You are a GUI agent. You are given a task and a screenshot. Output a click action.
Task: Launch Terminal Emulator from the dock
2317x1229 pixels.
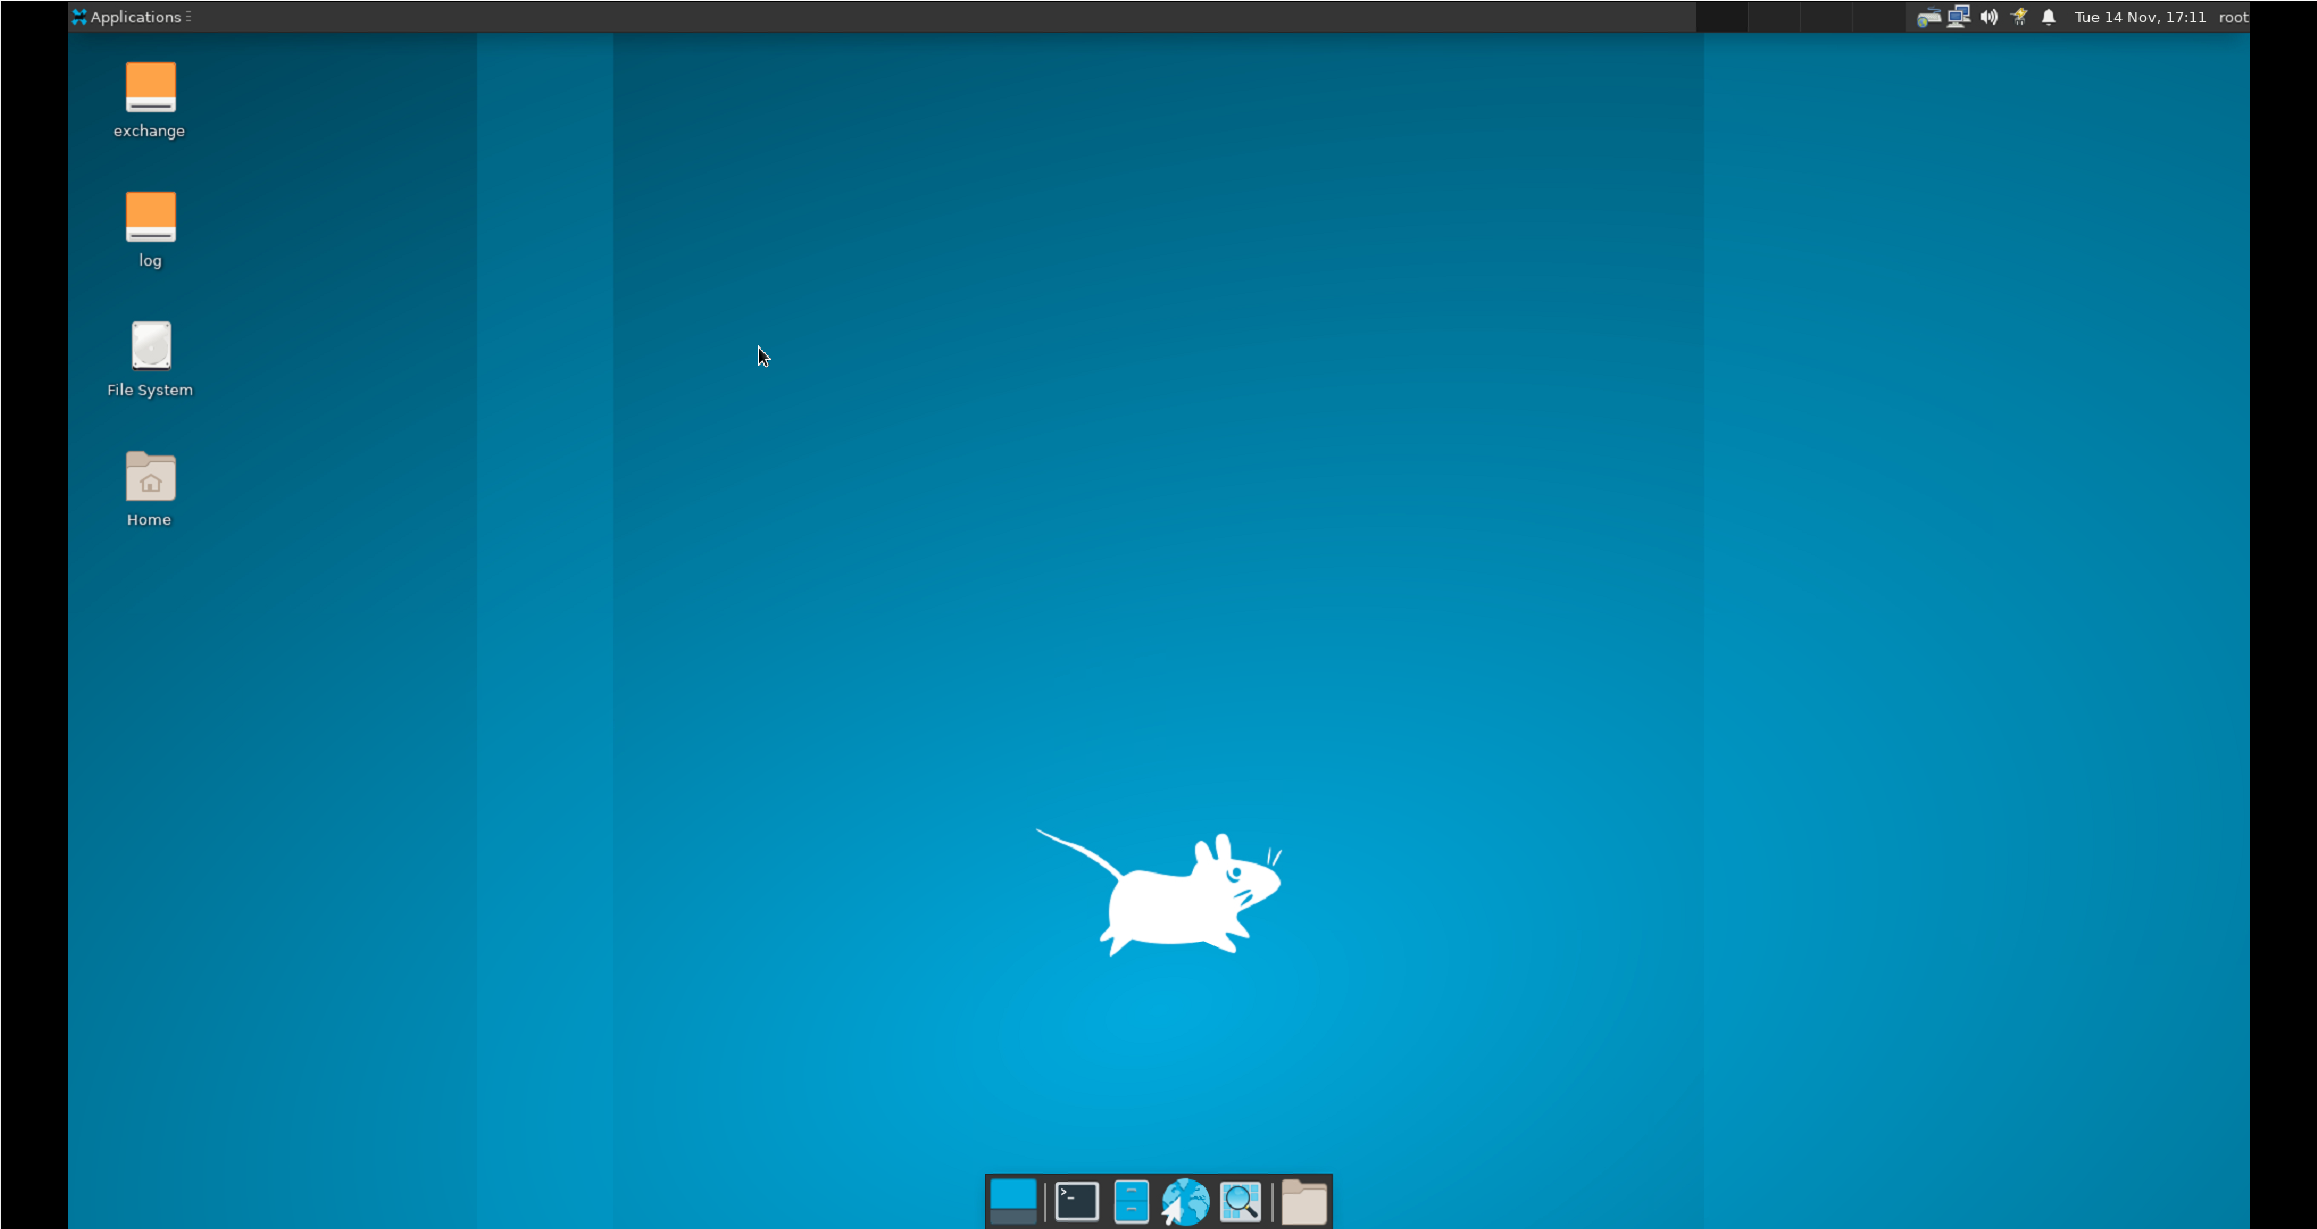[x=1077, y=1201]
